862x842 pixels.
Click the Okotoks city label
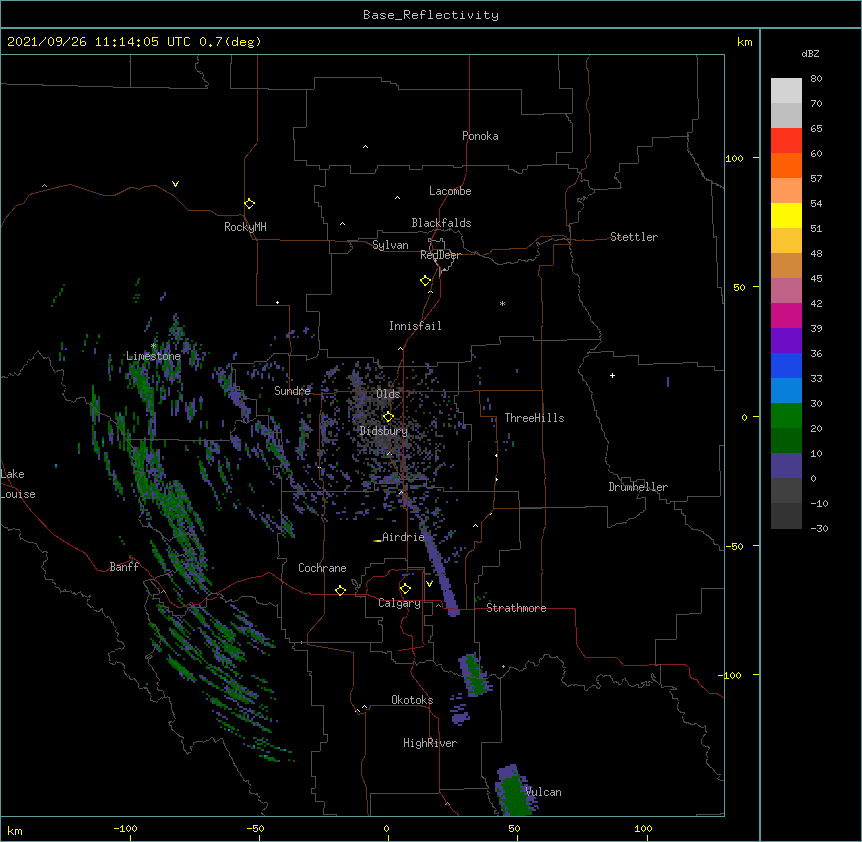(412, 700)
